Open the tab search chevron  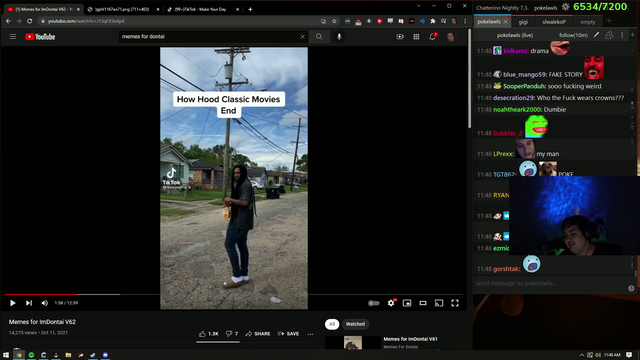[418, 6]
